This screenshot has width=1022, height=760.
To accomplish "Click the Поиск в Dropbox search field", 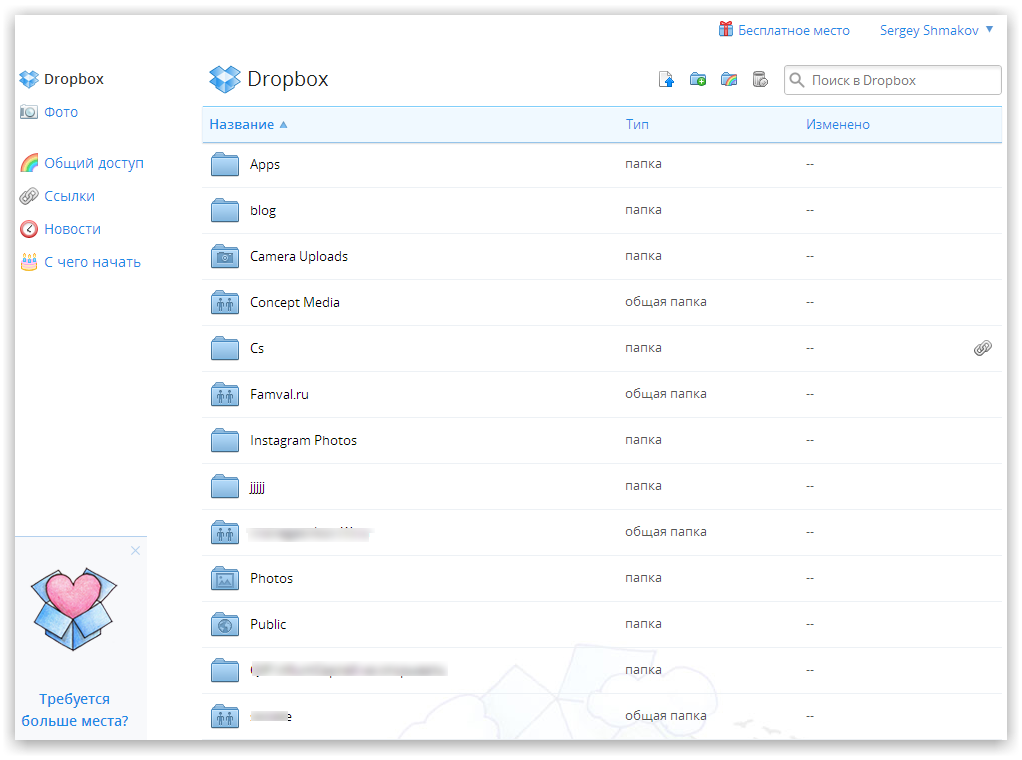I will click(x=892, y=80).
